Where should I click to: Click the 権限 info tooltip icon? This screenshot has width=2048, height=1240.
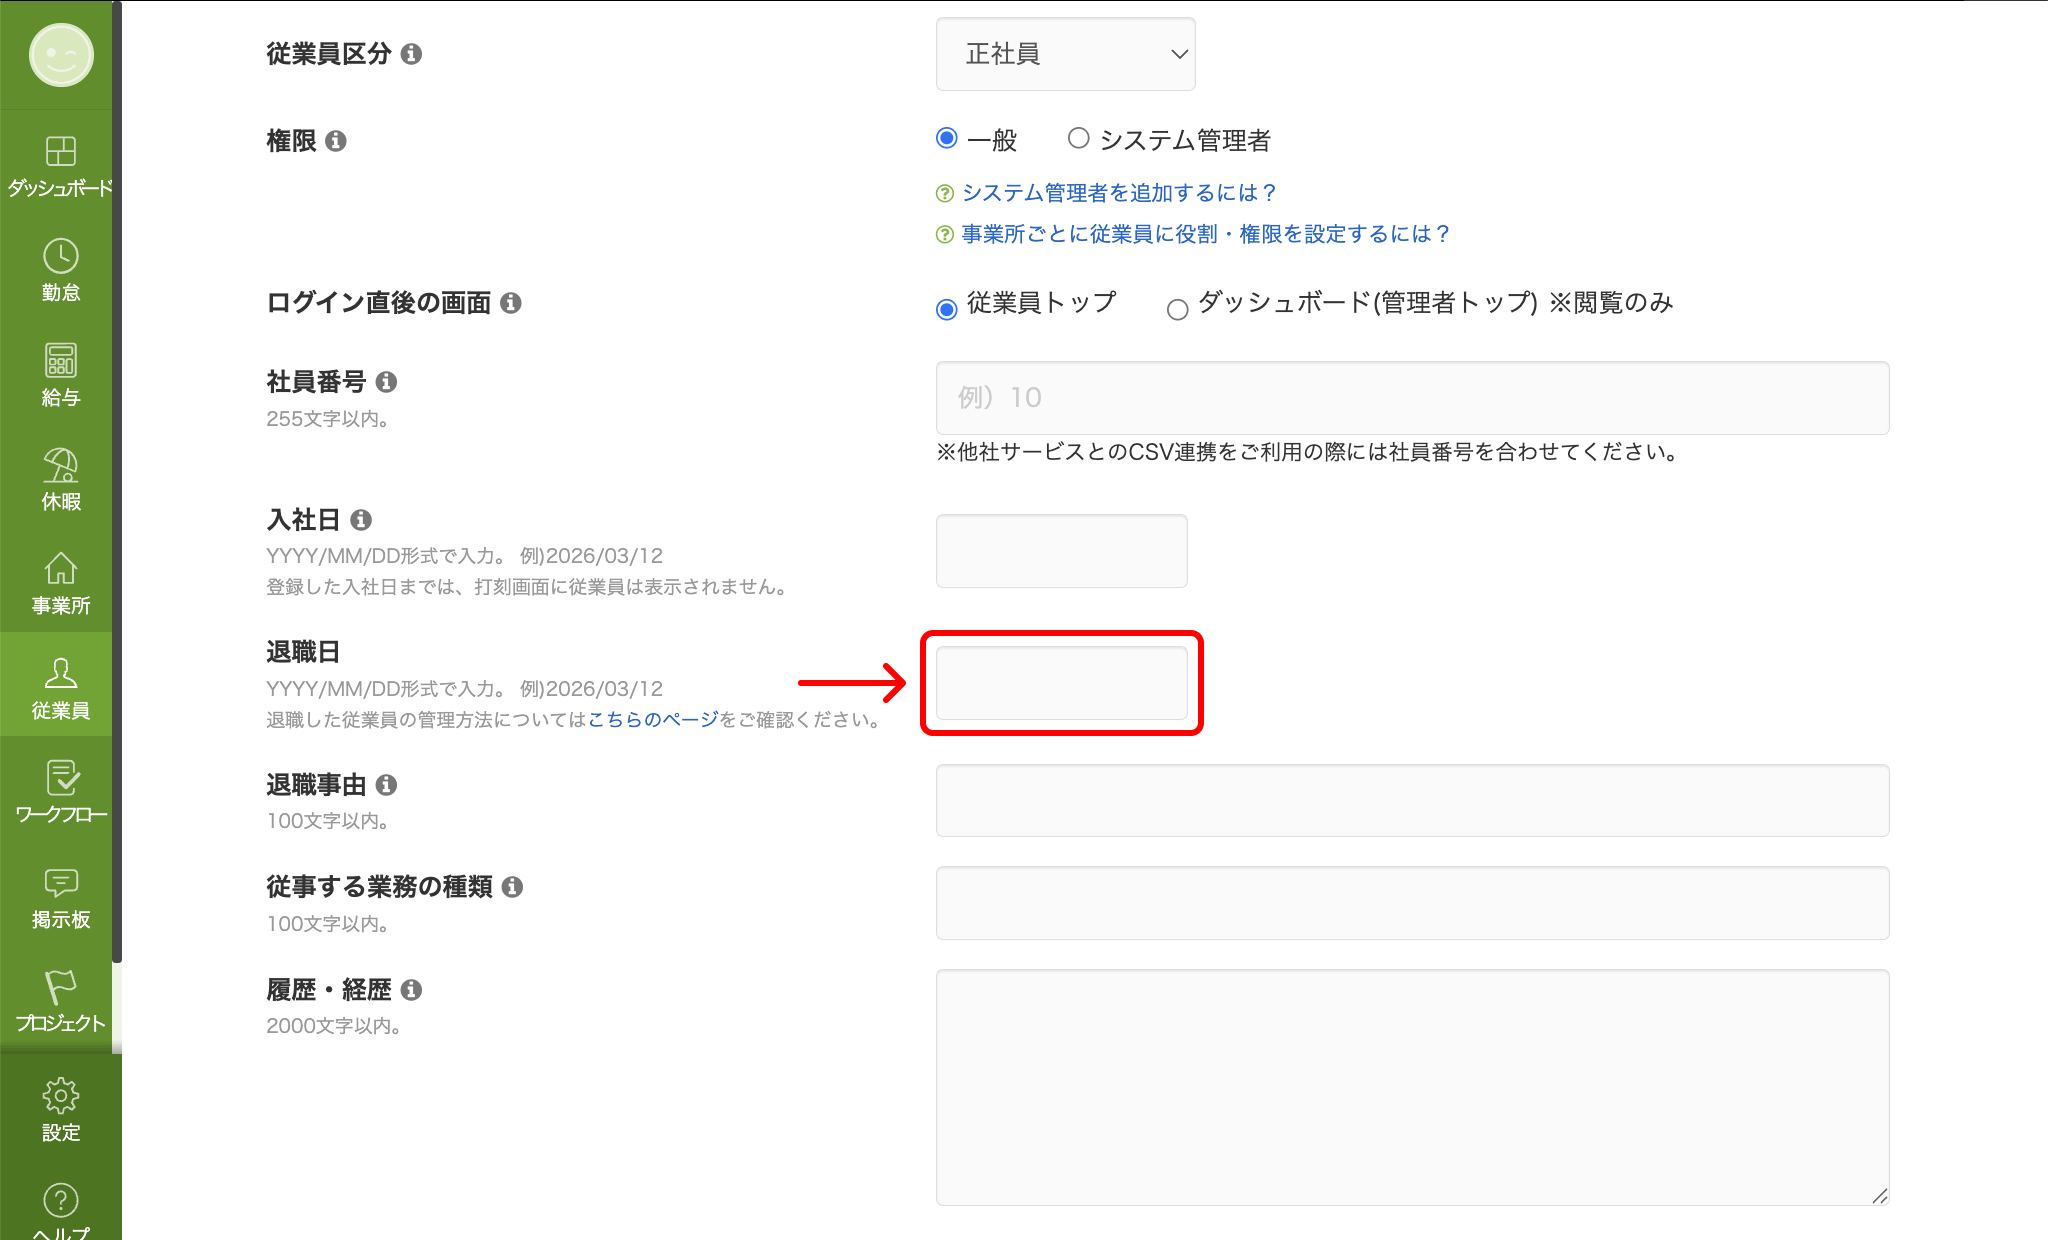pos(339,141)
